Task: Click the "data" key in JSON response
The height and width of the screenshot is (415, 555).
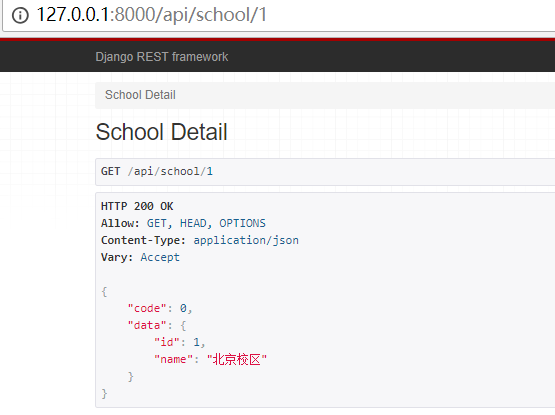Action: (x=147, y=325)
